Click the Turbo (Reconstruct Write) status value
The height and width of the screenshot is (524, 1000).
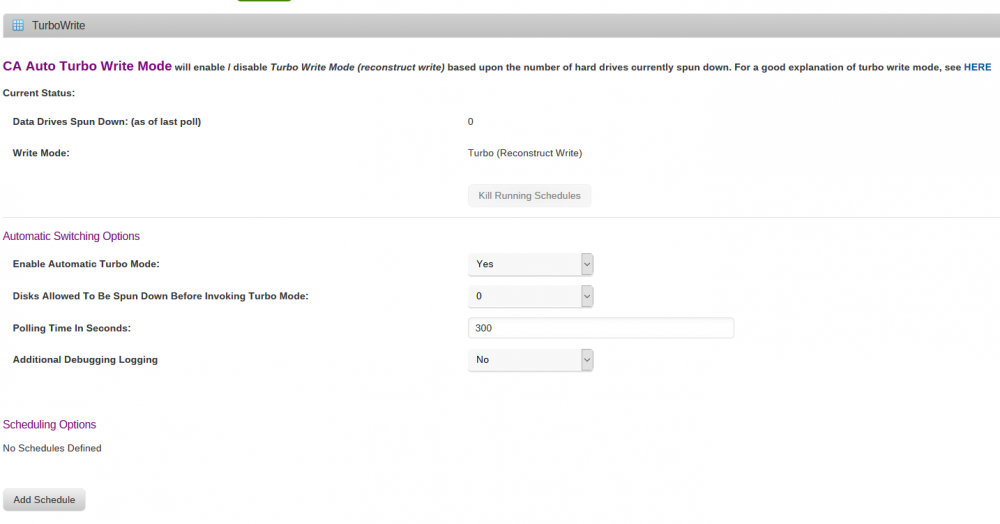525,153
